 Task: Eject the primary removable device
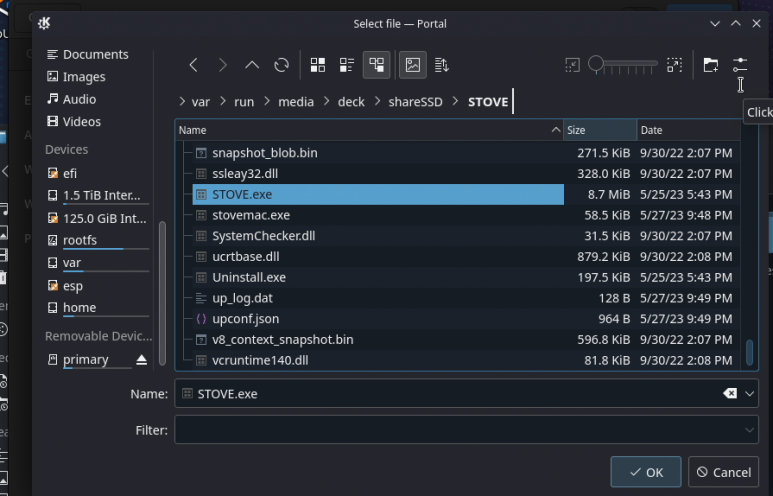(141, 359)
